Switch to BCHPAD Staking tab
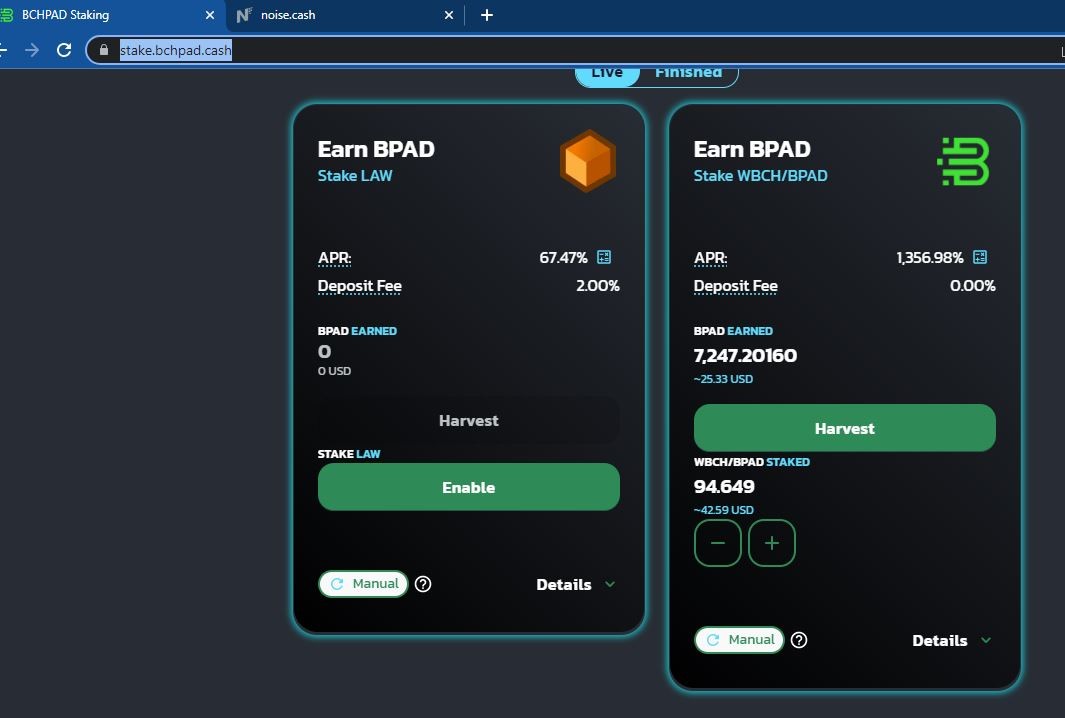 point(112,15)
